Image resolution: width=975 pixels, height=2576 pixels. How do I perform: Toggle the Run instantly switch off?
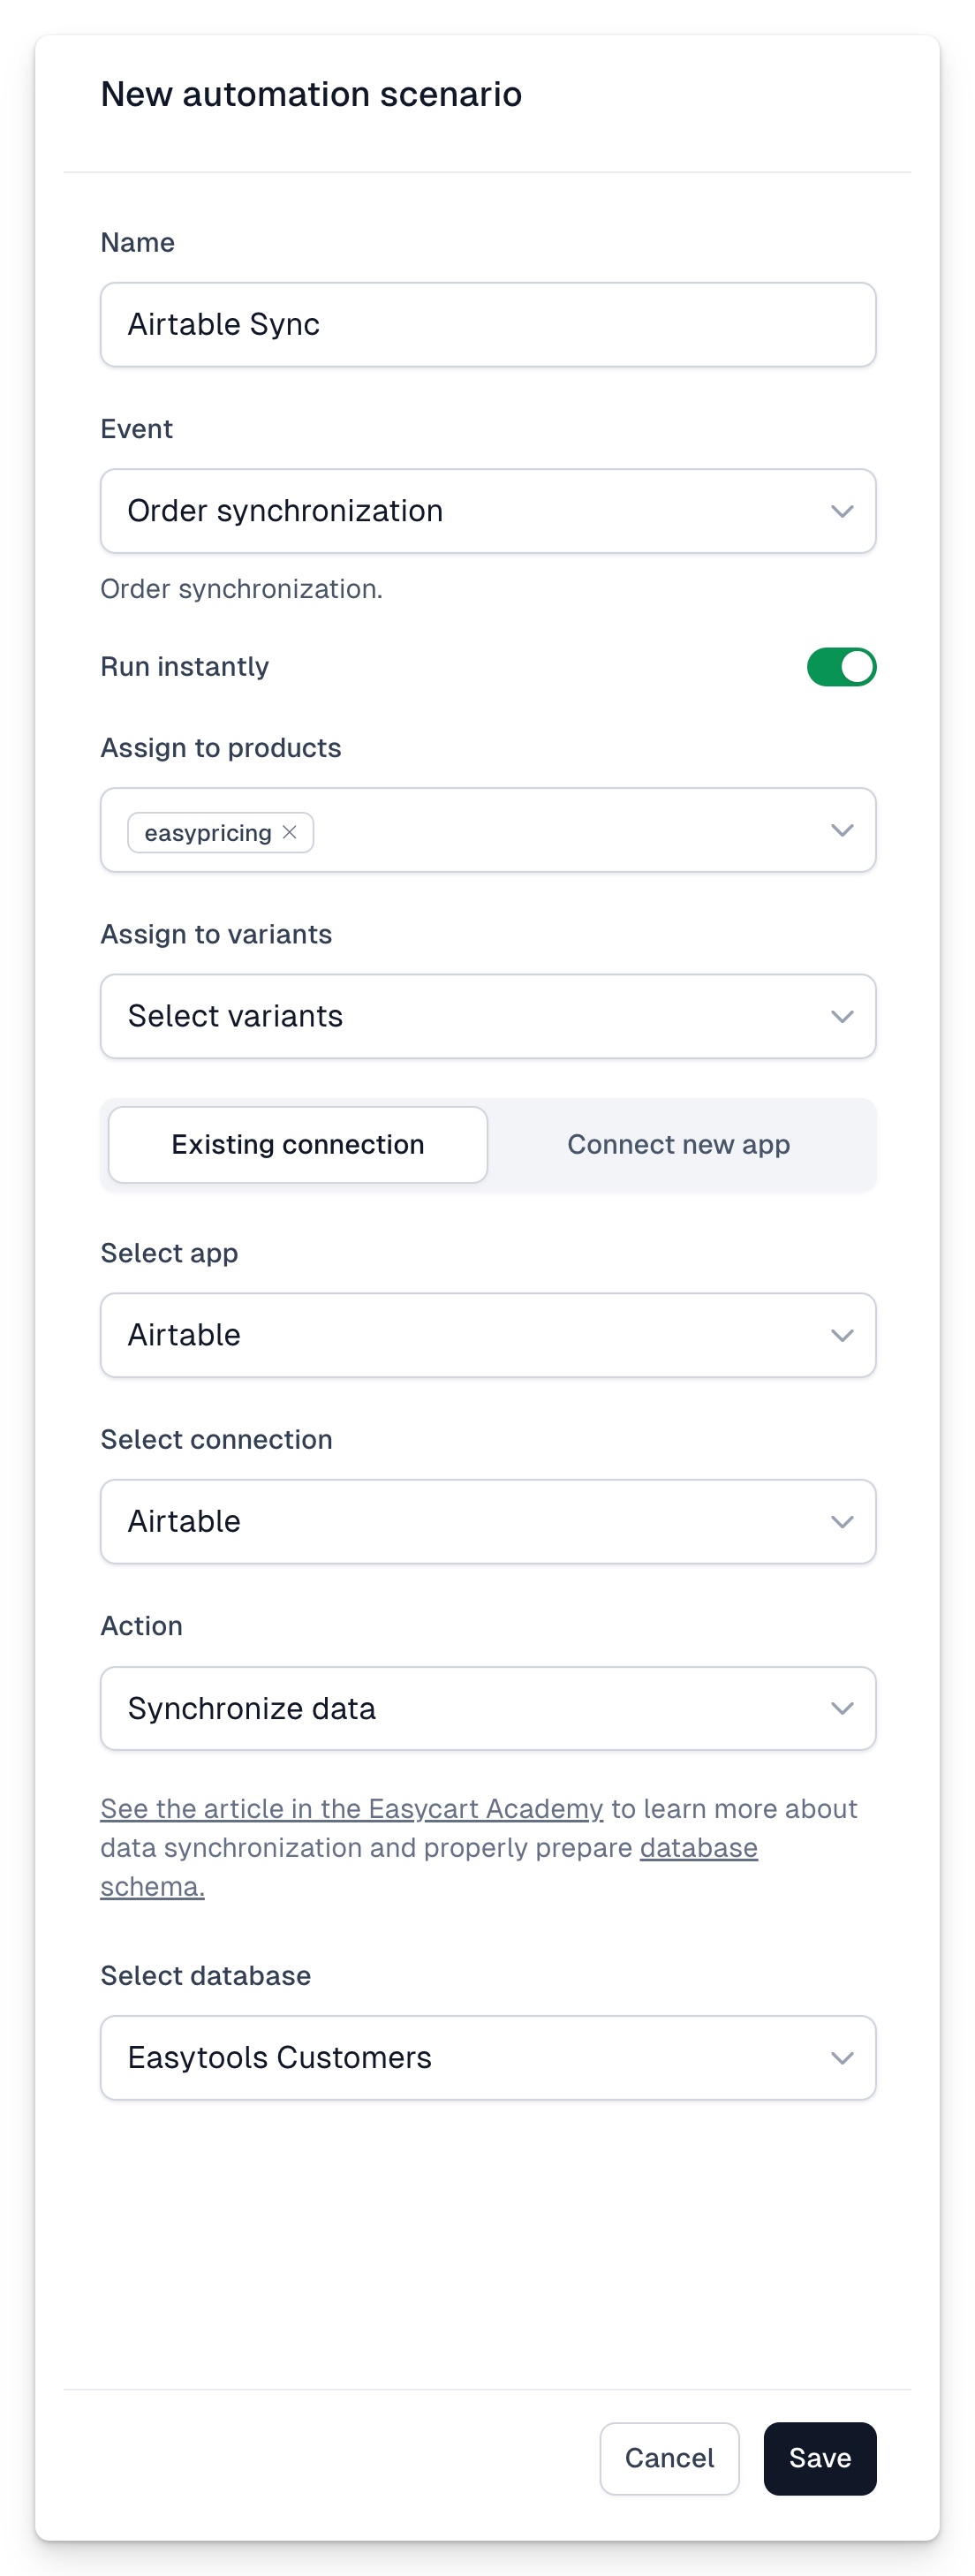pos(841,667)
